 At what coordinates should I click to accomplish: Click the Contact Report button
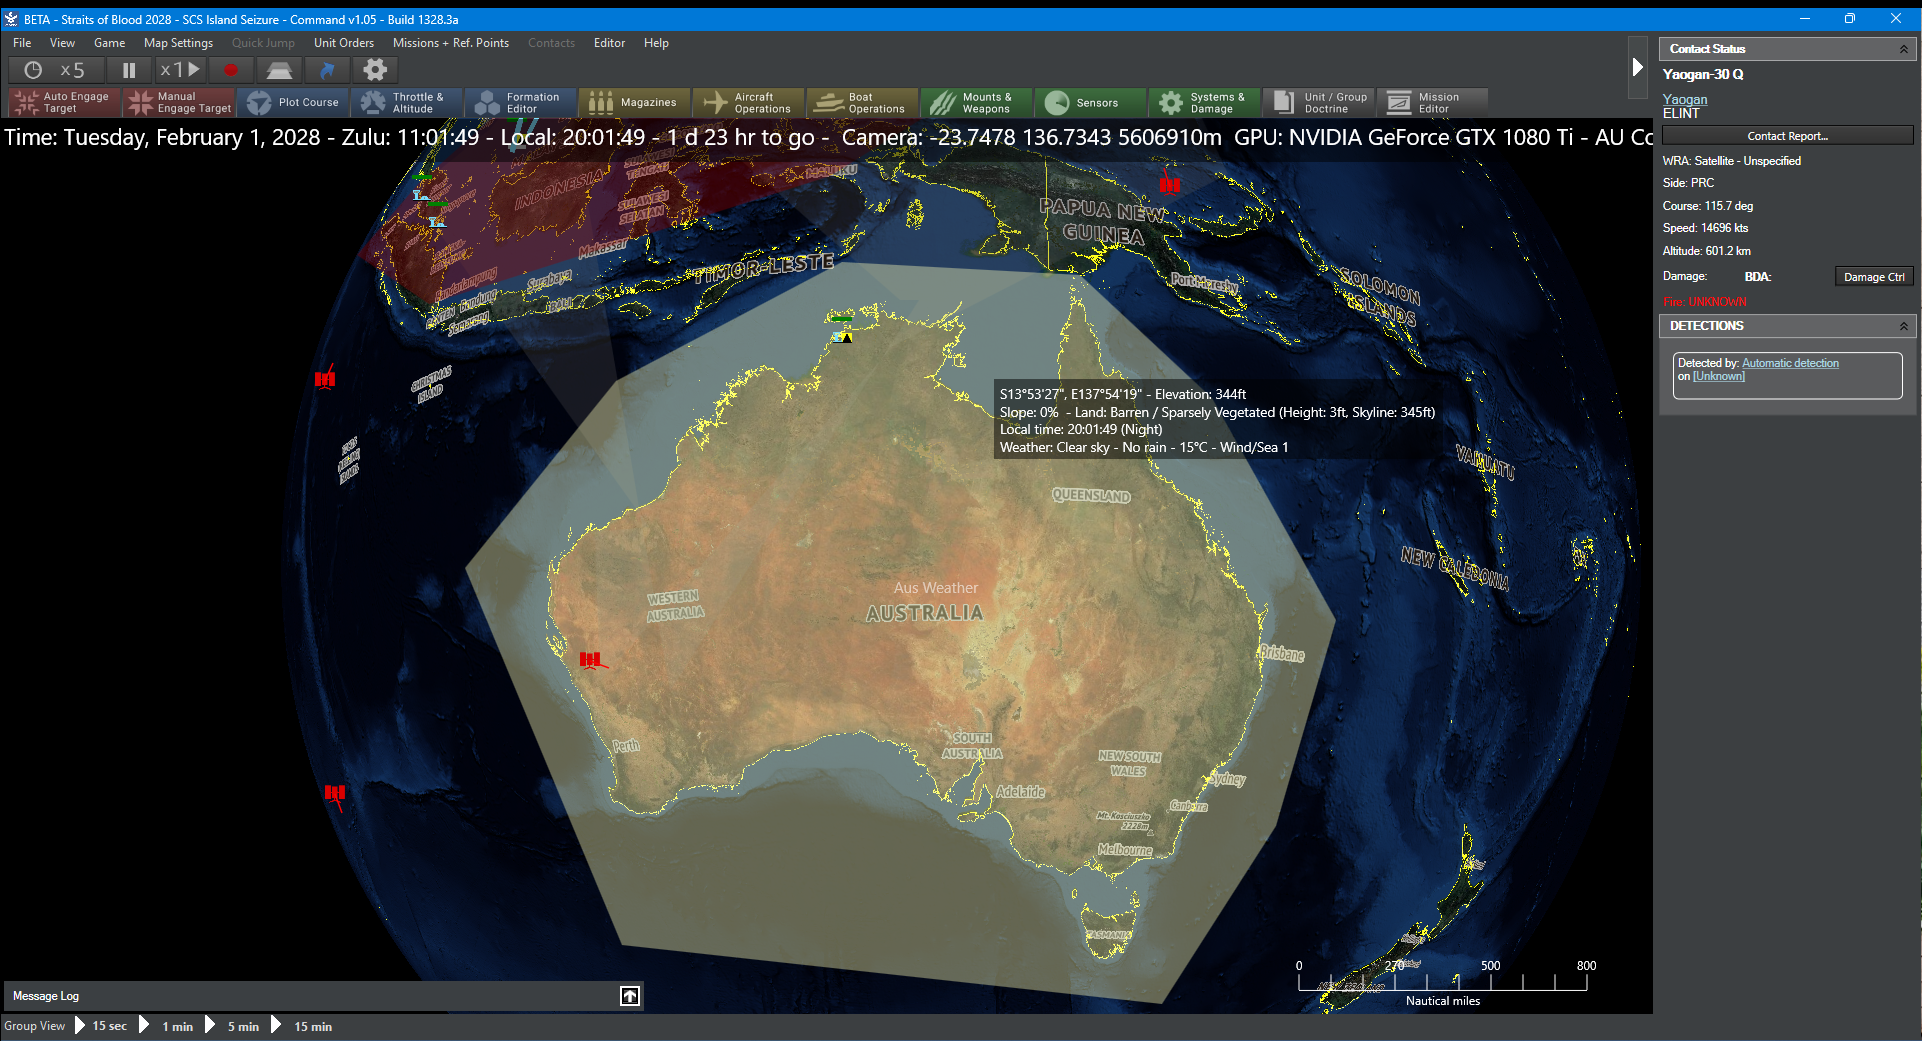(1787, 136)
